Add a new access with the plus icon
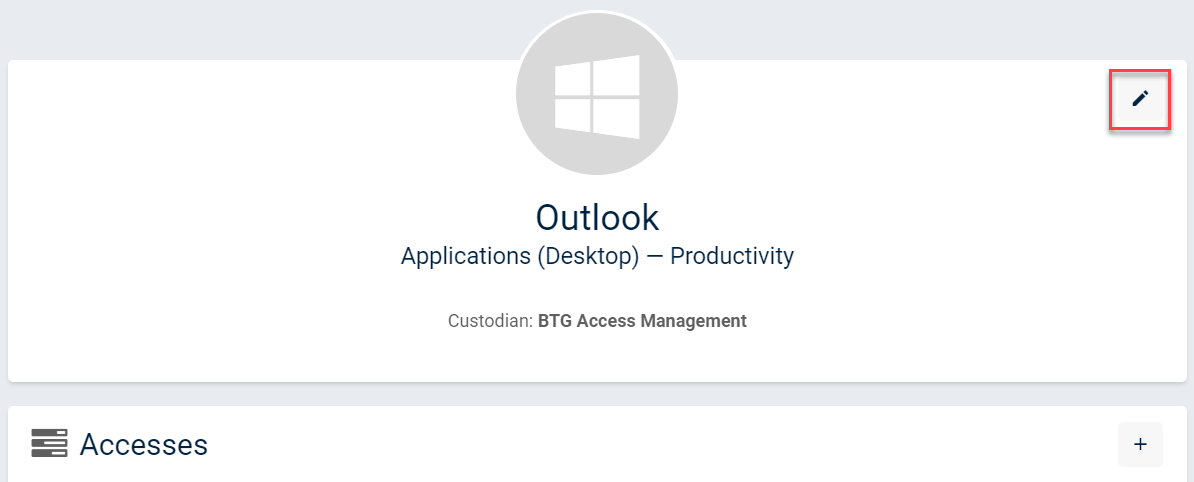The image size is (1194, 482). (x=1140, y=444)
